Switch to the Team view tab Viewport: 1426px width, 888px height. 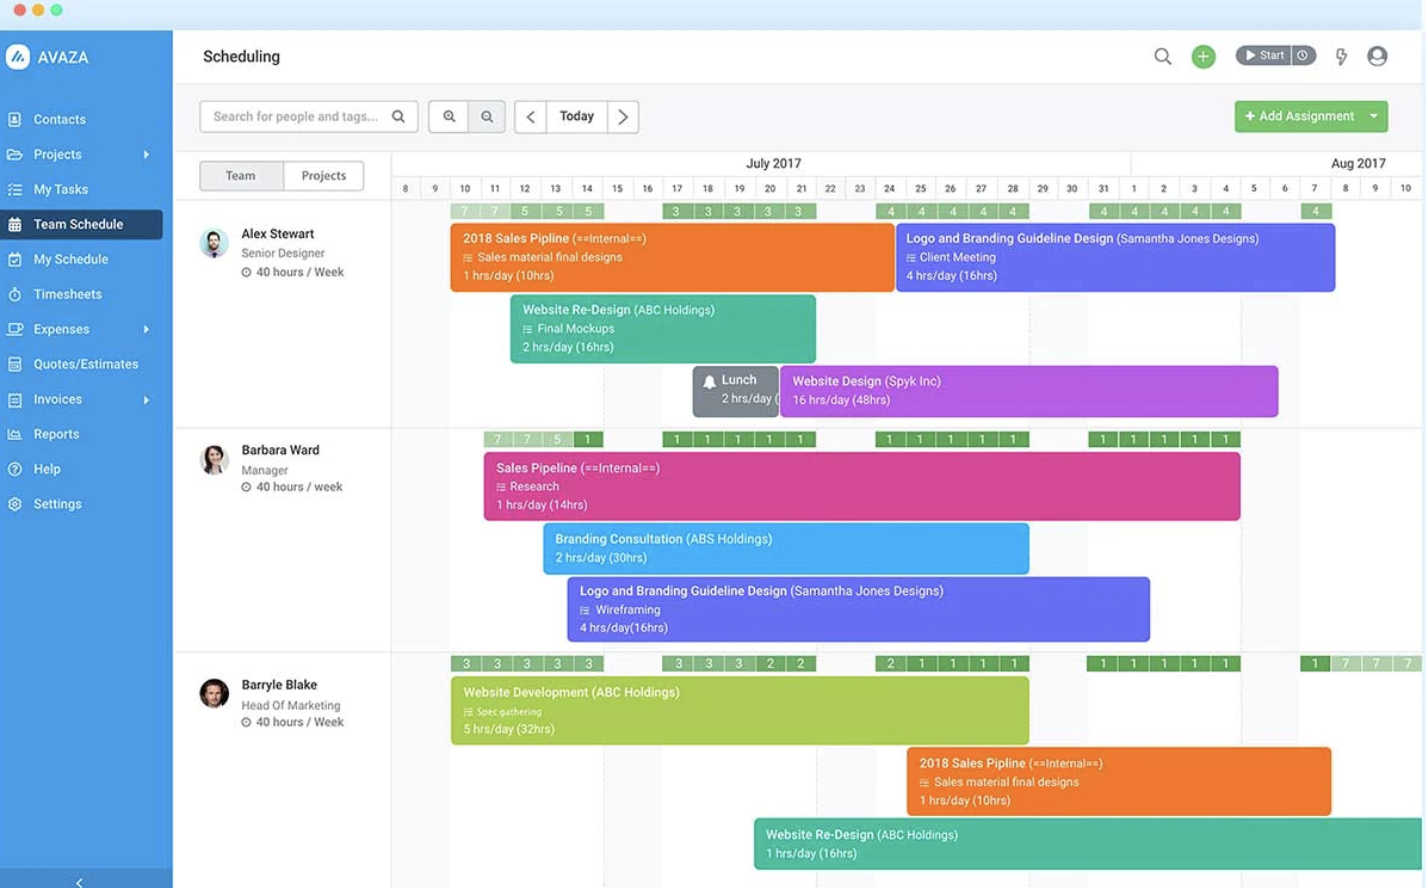[x=241, y=175]
